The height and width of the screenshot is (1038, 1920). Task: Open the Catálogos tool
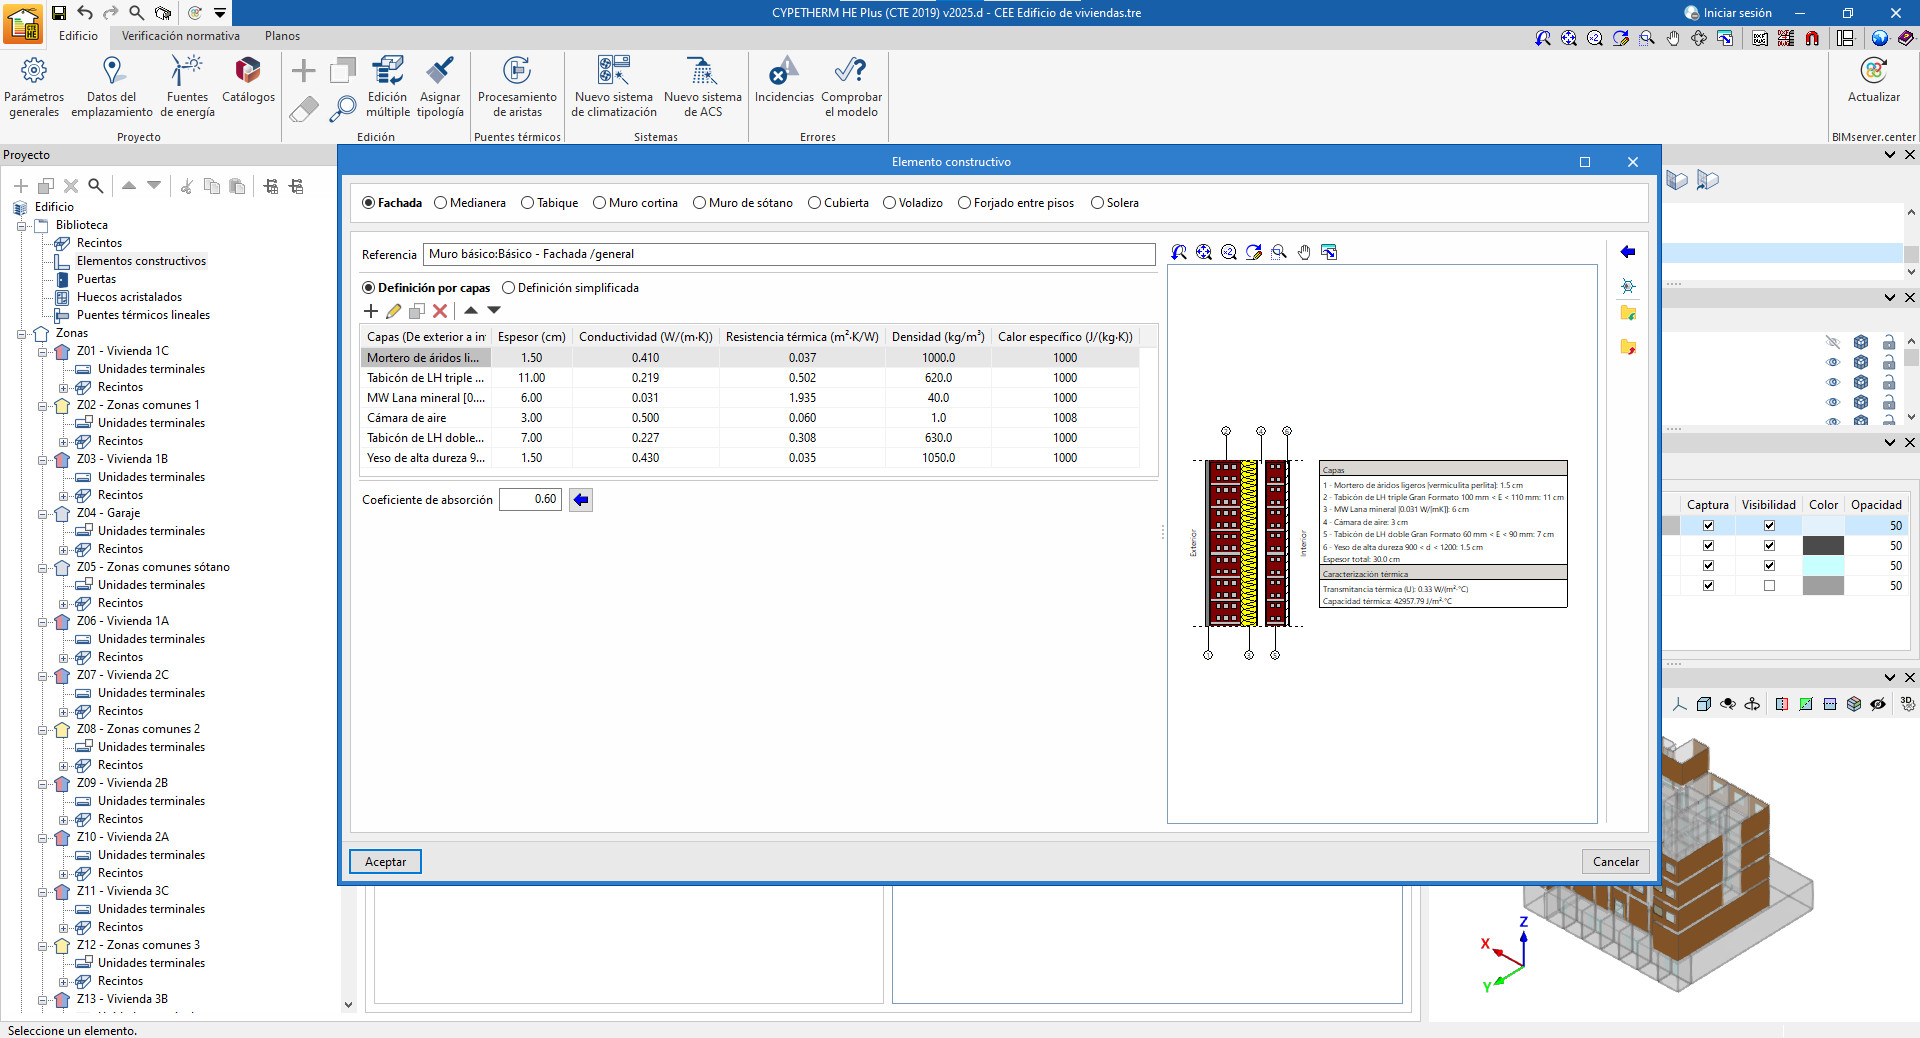(x=248, y=80)
